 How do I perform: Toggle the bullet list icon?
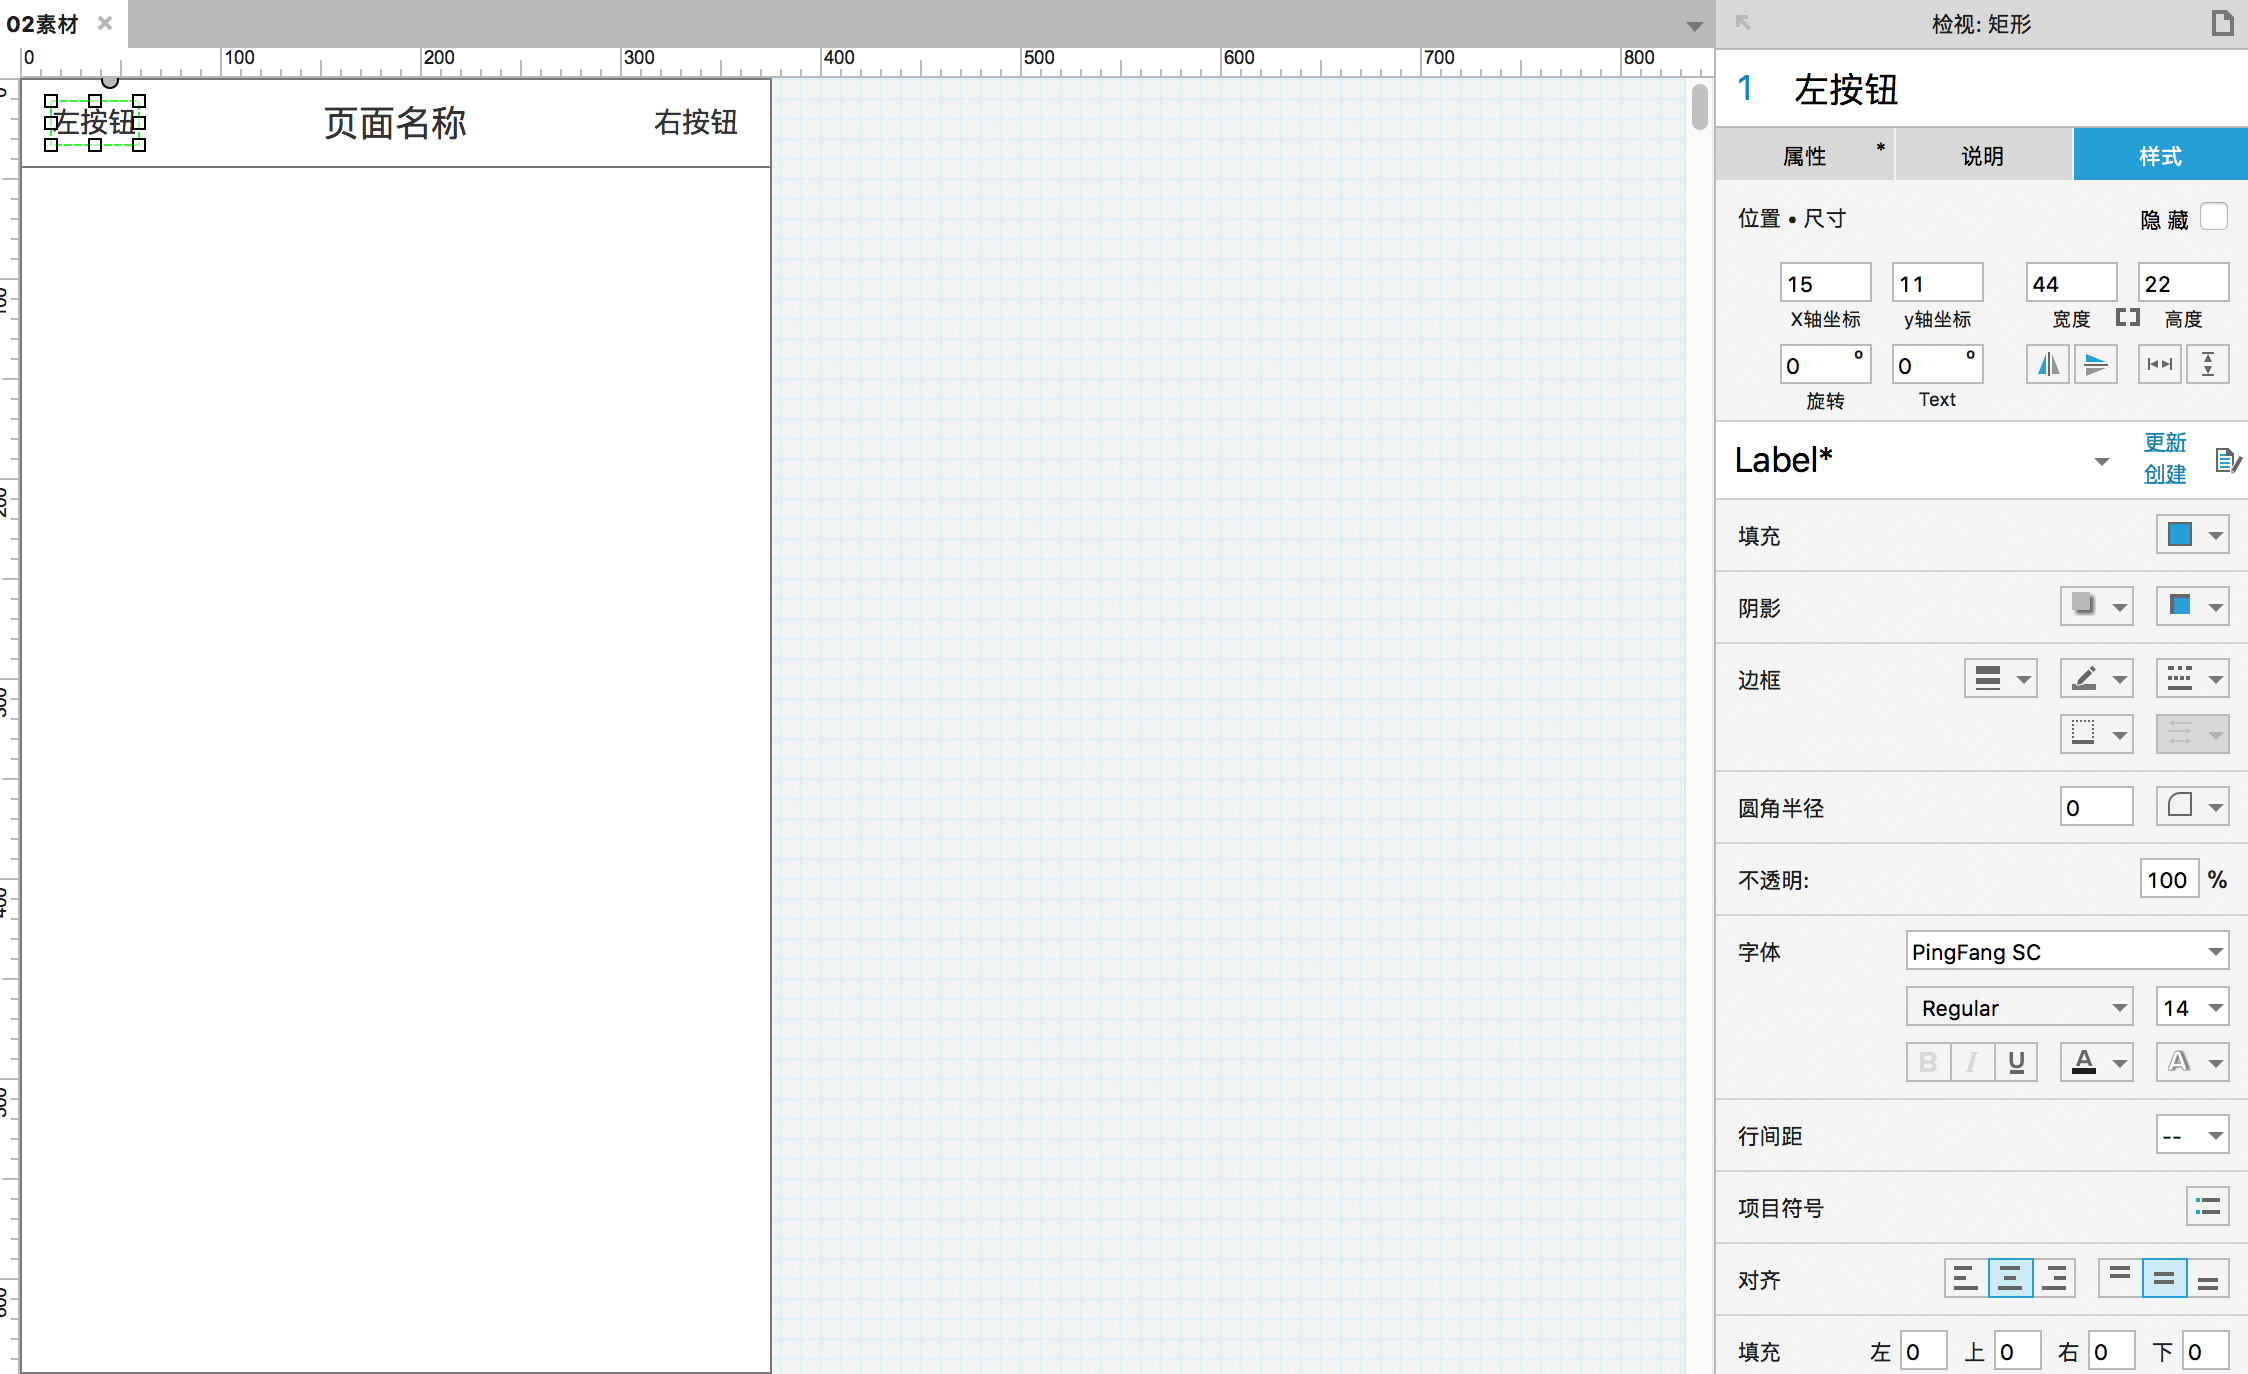(x=2207, y=1206)
